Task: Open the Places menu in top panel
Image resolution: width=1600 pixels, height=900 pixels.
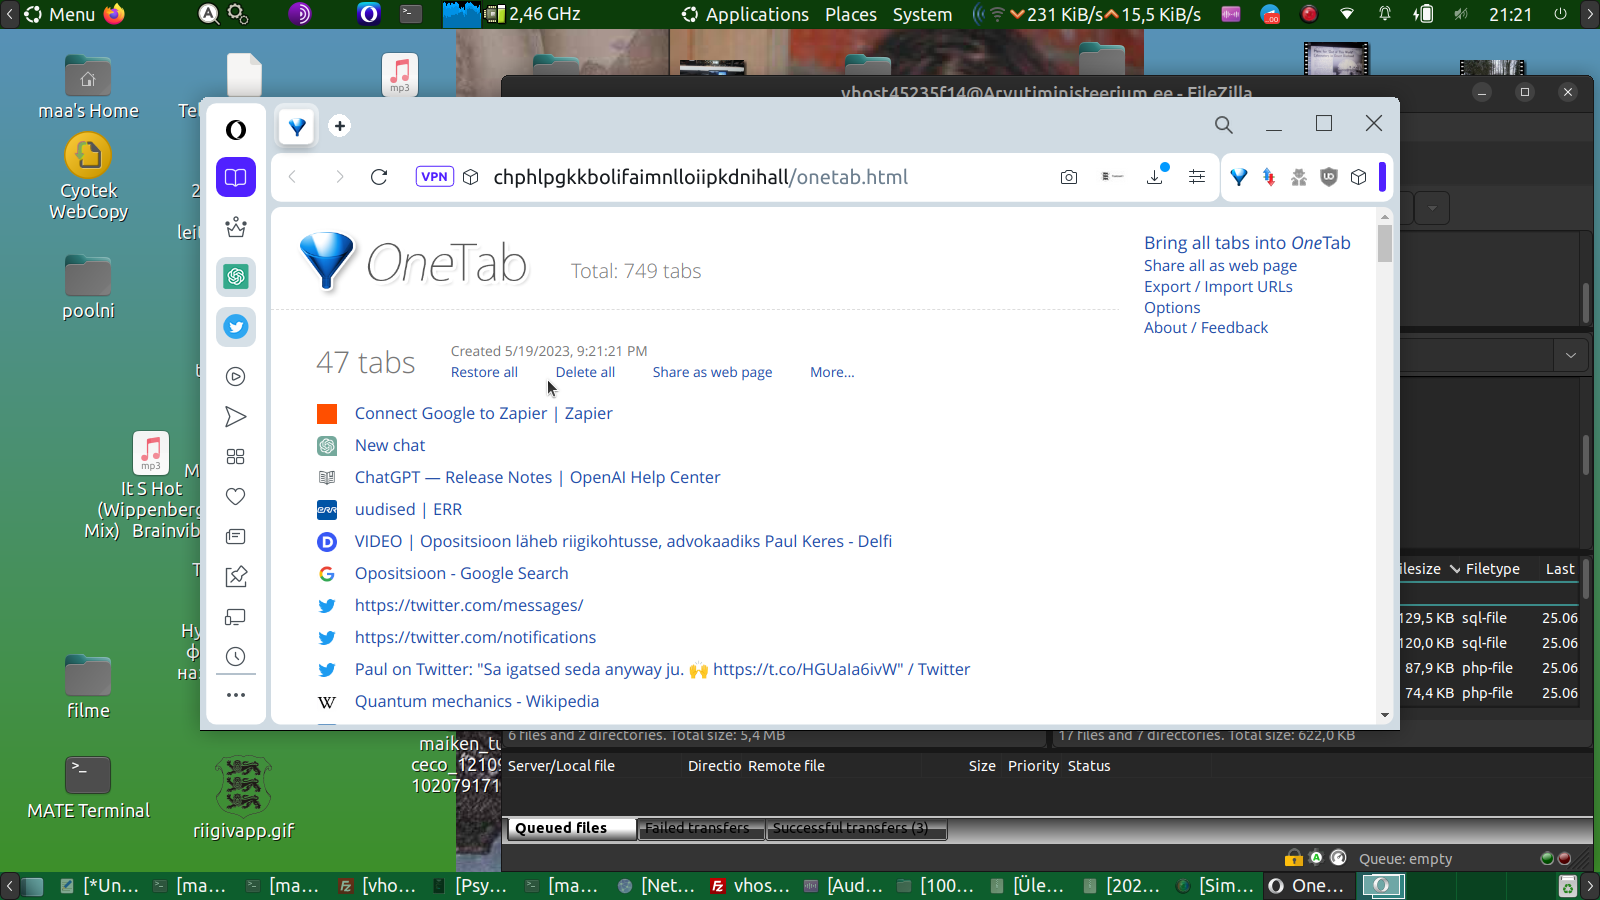Action: 851,14
